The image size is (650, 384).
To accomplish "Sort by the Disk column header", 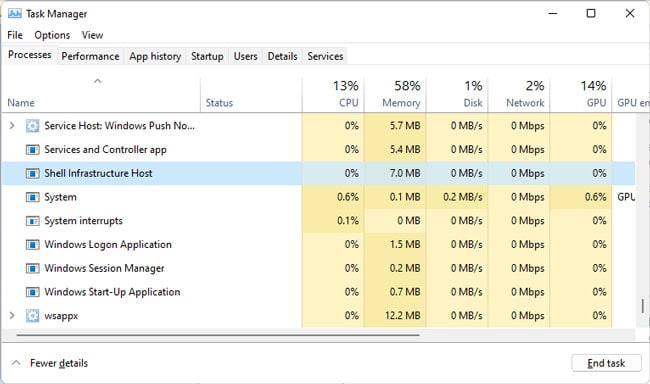I will coord(457,95).
